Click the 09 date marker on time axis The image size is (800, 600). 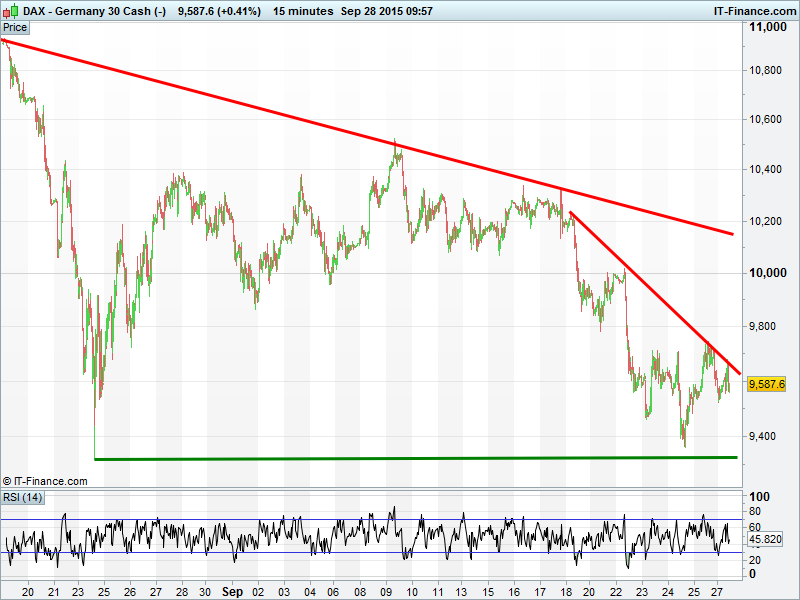[389, 591]
